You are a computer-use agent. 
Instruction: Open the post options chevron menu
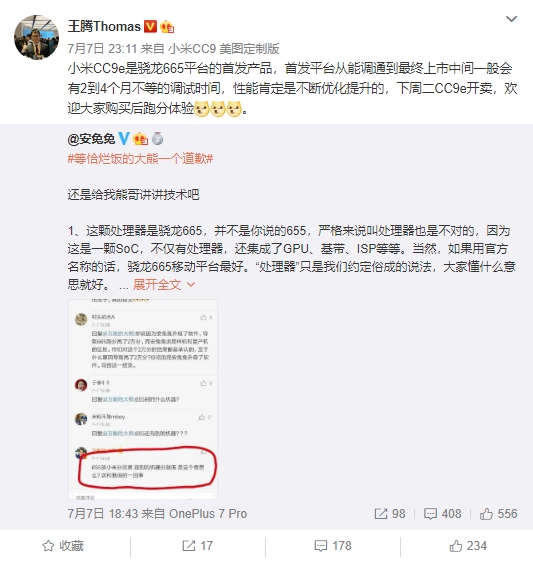pos(511,19)
